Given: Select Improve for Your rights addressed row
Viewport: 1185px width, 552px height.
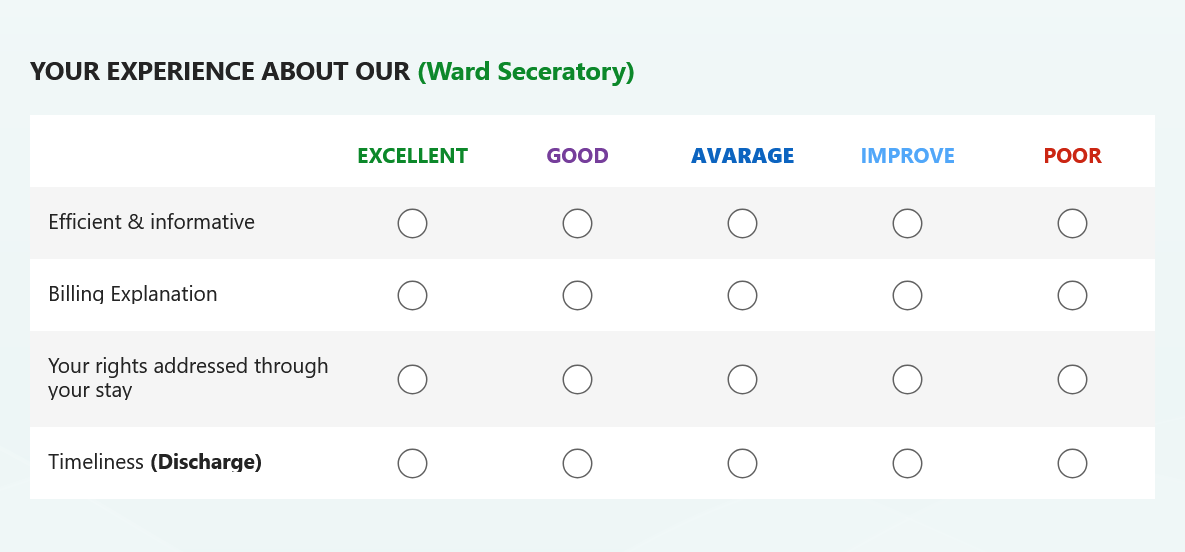Looking at the screenshot, I should point(907,380).
